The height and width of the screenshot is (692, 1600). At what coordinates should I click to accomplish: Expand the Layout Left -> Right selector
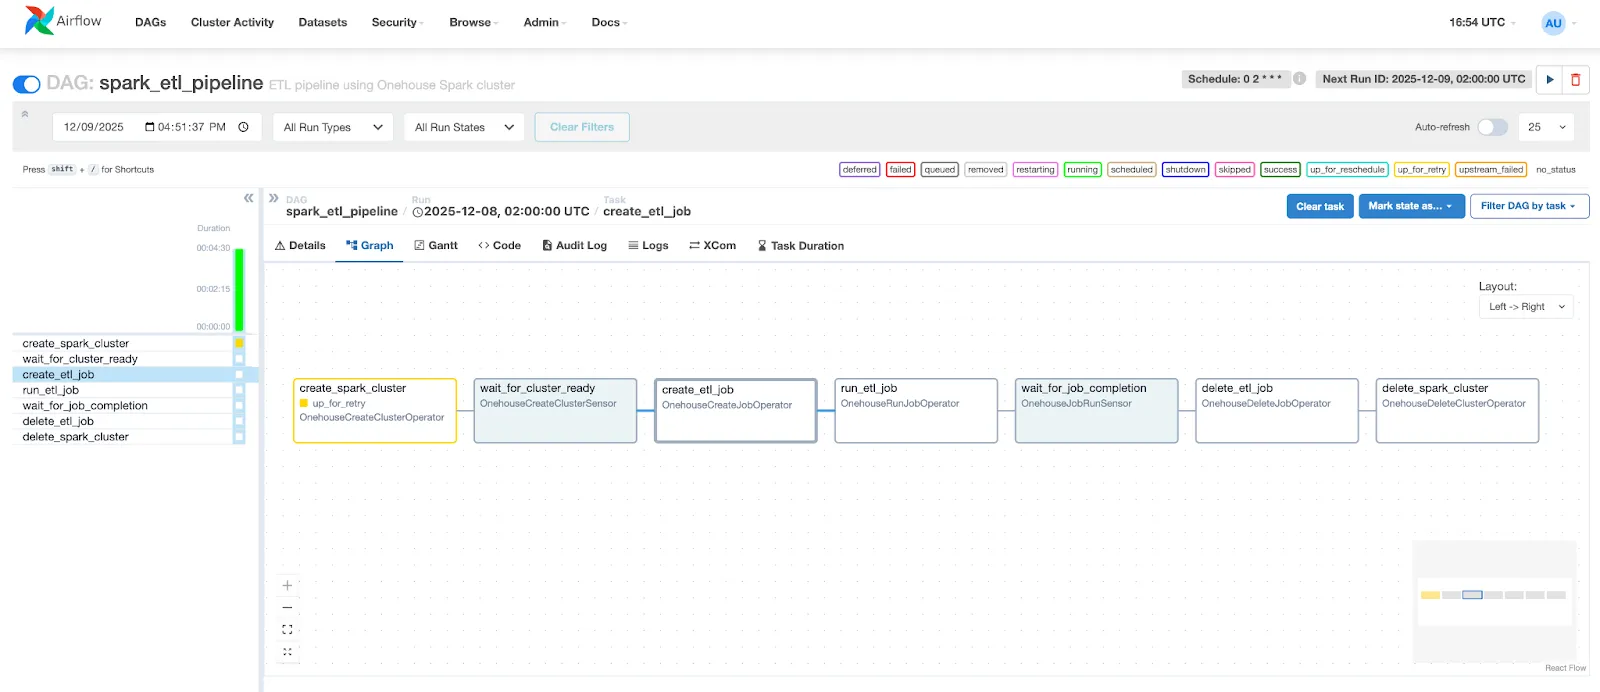click(x=1526, y=307)
